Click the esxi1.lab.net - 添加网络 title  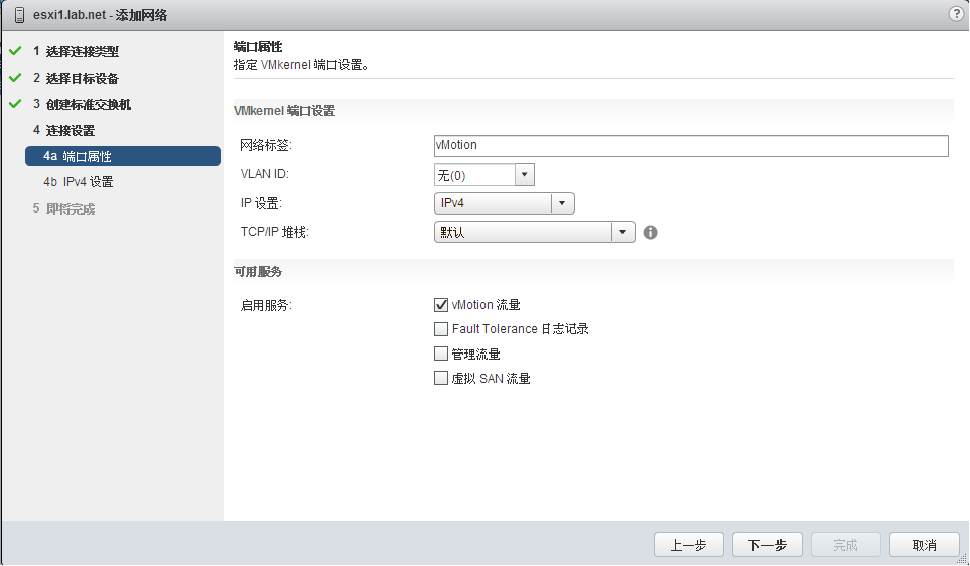[x=100, y=15]
